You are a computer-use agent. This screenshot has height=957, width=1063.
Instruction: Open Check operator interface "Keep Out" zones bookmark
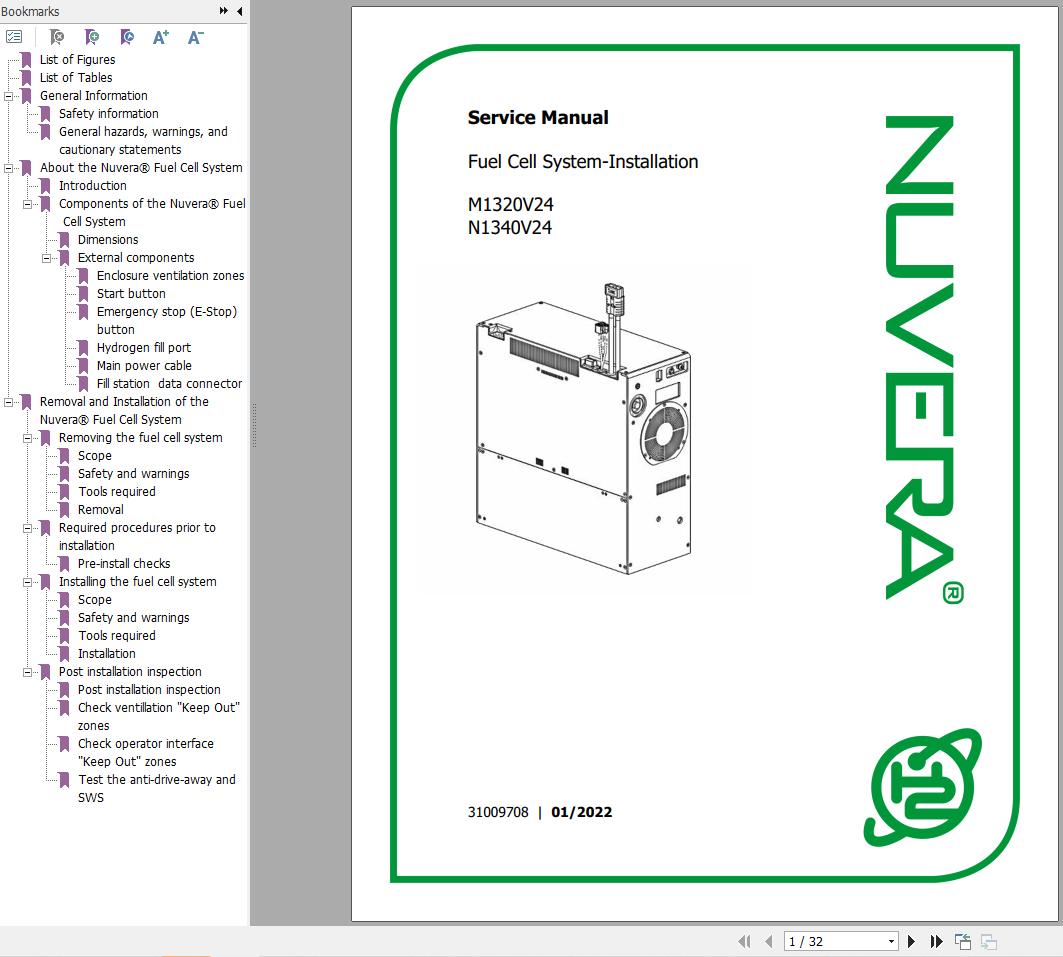[145, 752]
